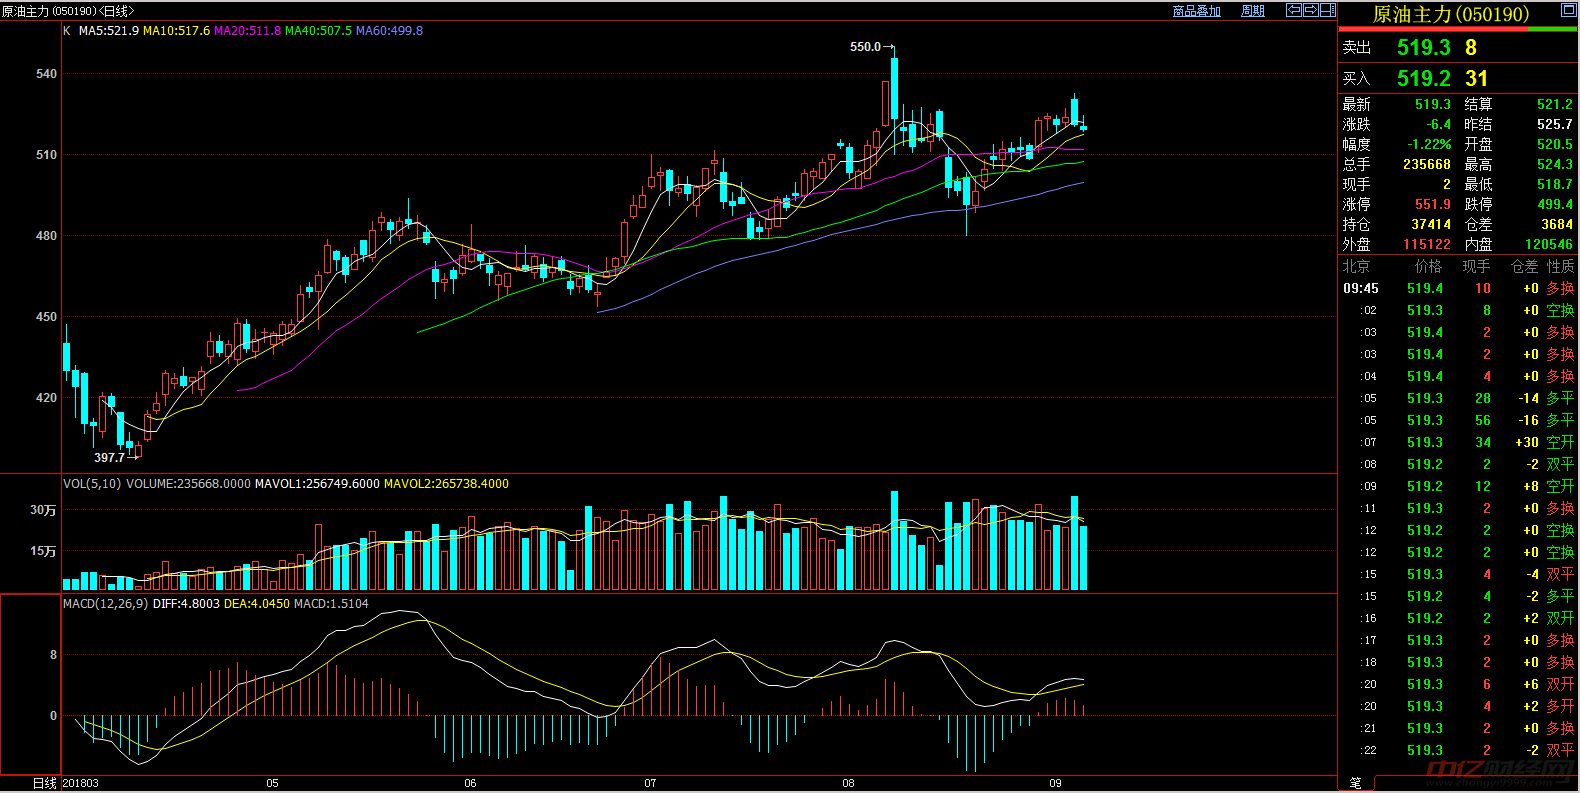Click the chart title 原油主力(050190)<日线>
Screen dimensions: 1580x793
[x=68, y=11]
